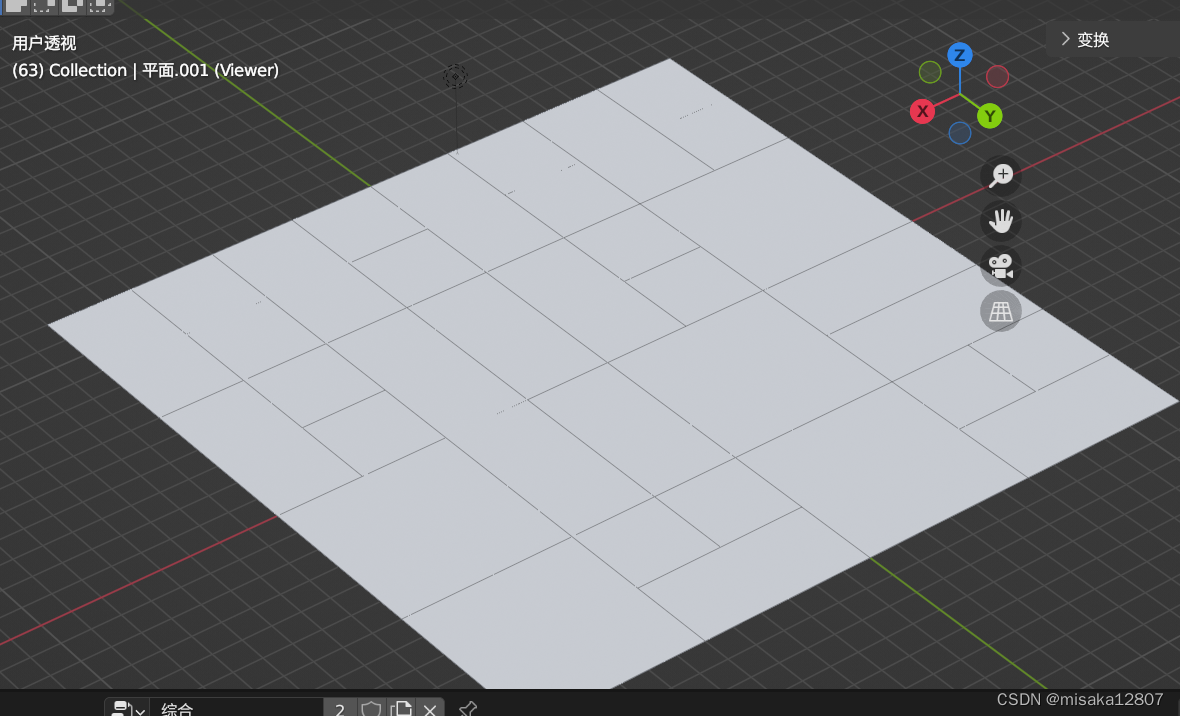Viewport: 1180px width, 716px height.
Task: Click the green Y axis gizmo handle
Action: click(x=990, y=116)
